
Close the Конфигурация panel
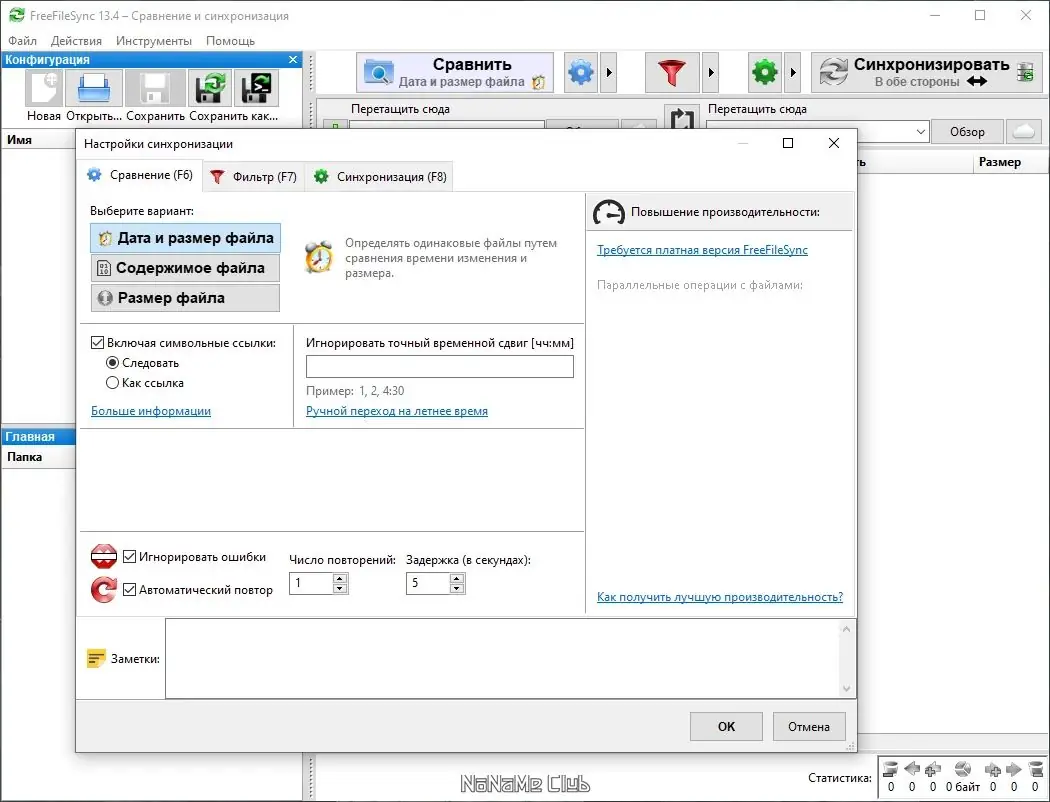[293, 60]
